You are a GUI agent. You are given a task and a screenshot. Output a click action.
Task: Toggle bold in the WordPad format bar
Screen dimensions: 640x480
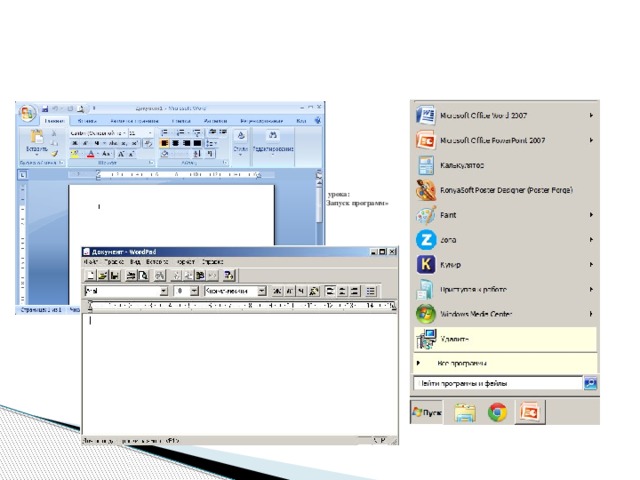pos(277,291)
